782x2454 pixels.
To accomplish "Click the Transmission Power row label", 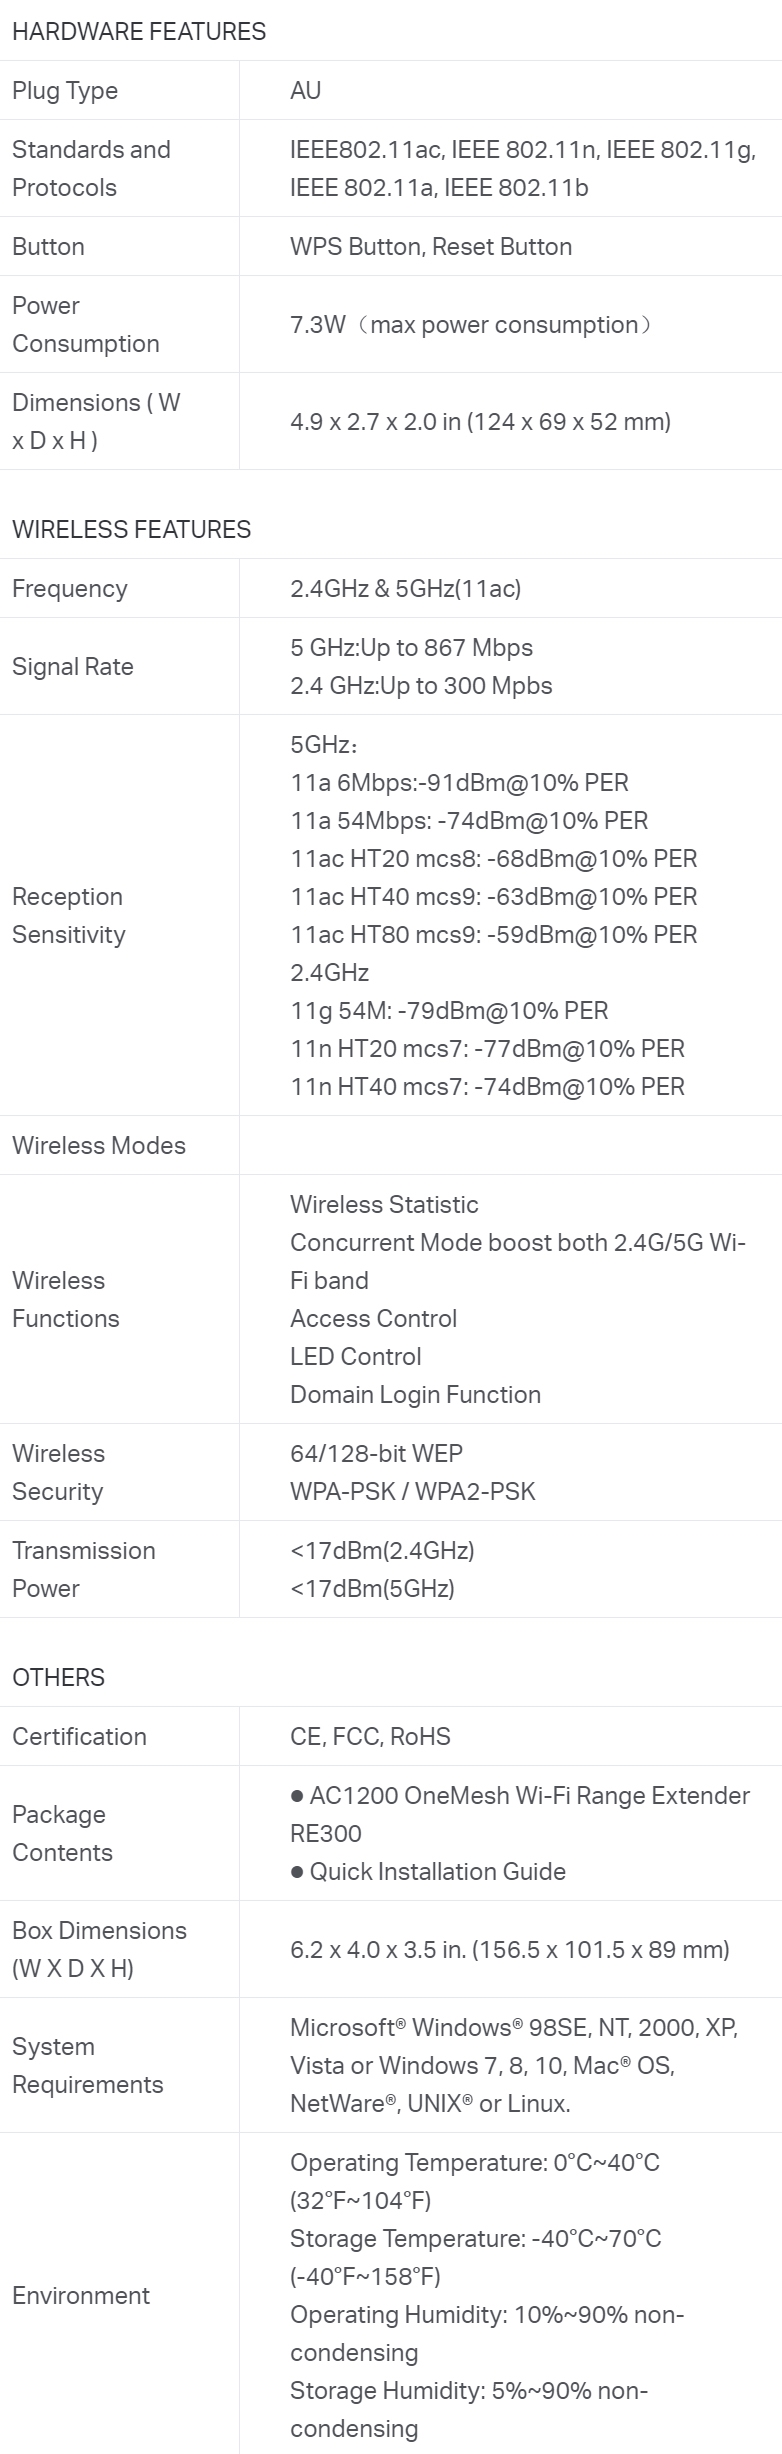I will (84, 1569).
